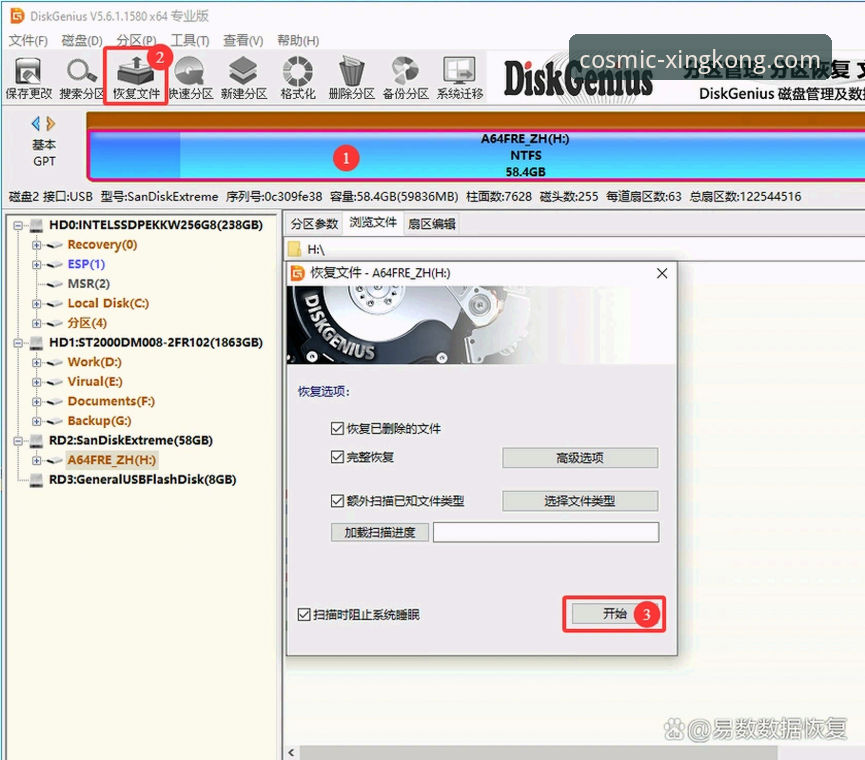Click the horizontal scrollbar left arrow
The height and width of the screenshot is (760, 865).
pyautogui.click(x=291, y=752)
